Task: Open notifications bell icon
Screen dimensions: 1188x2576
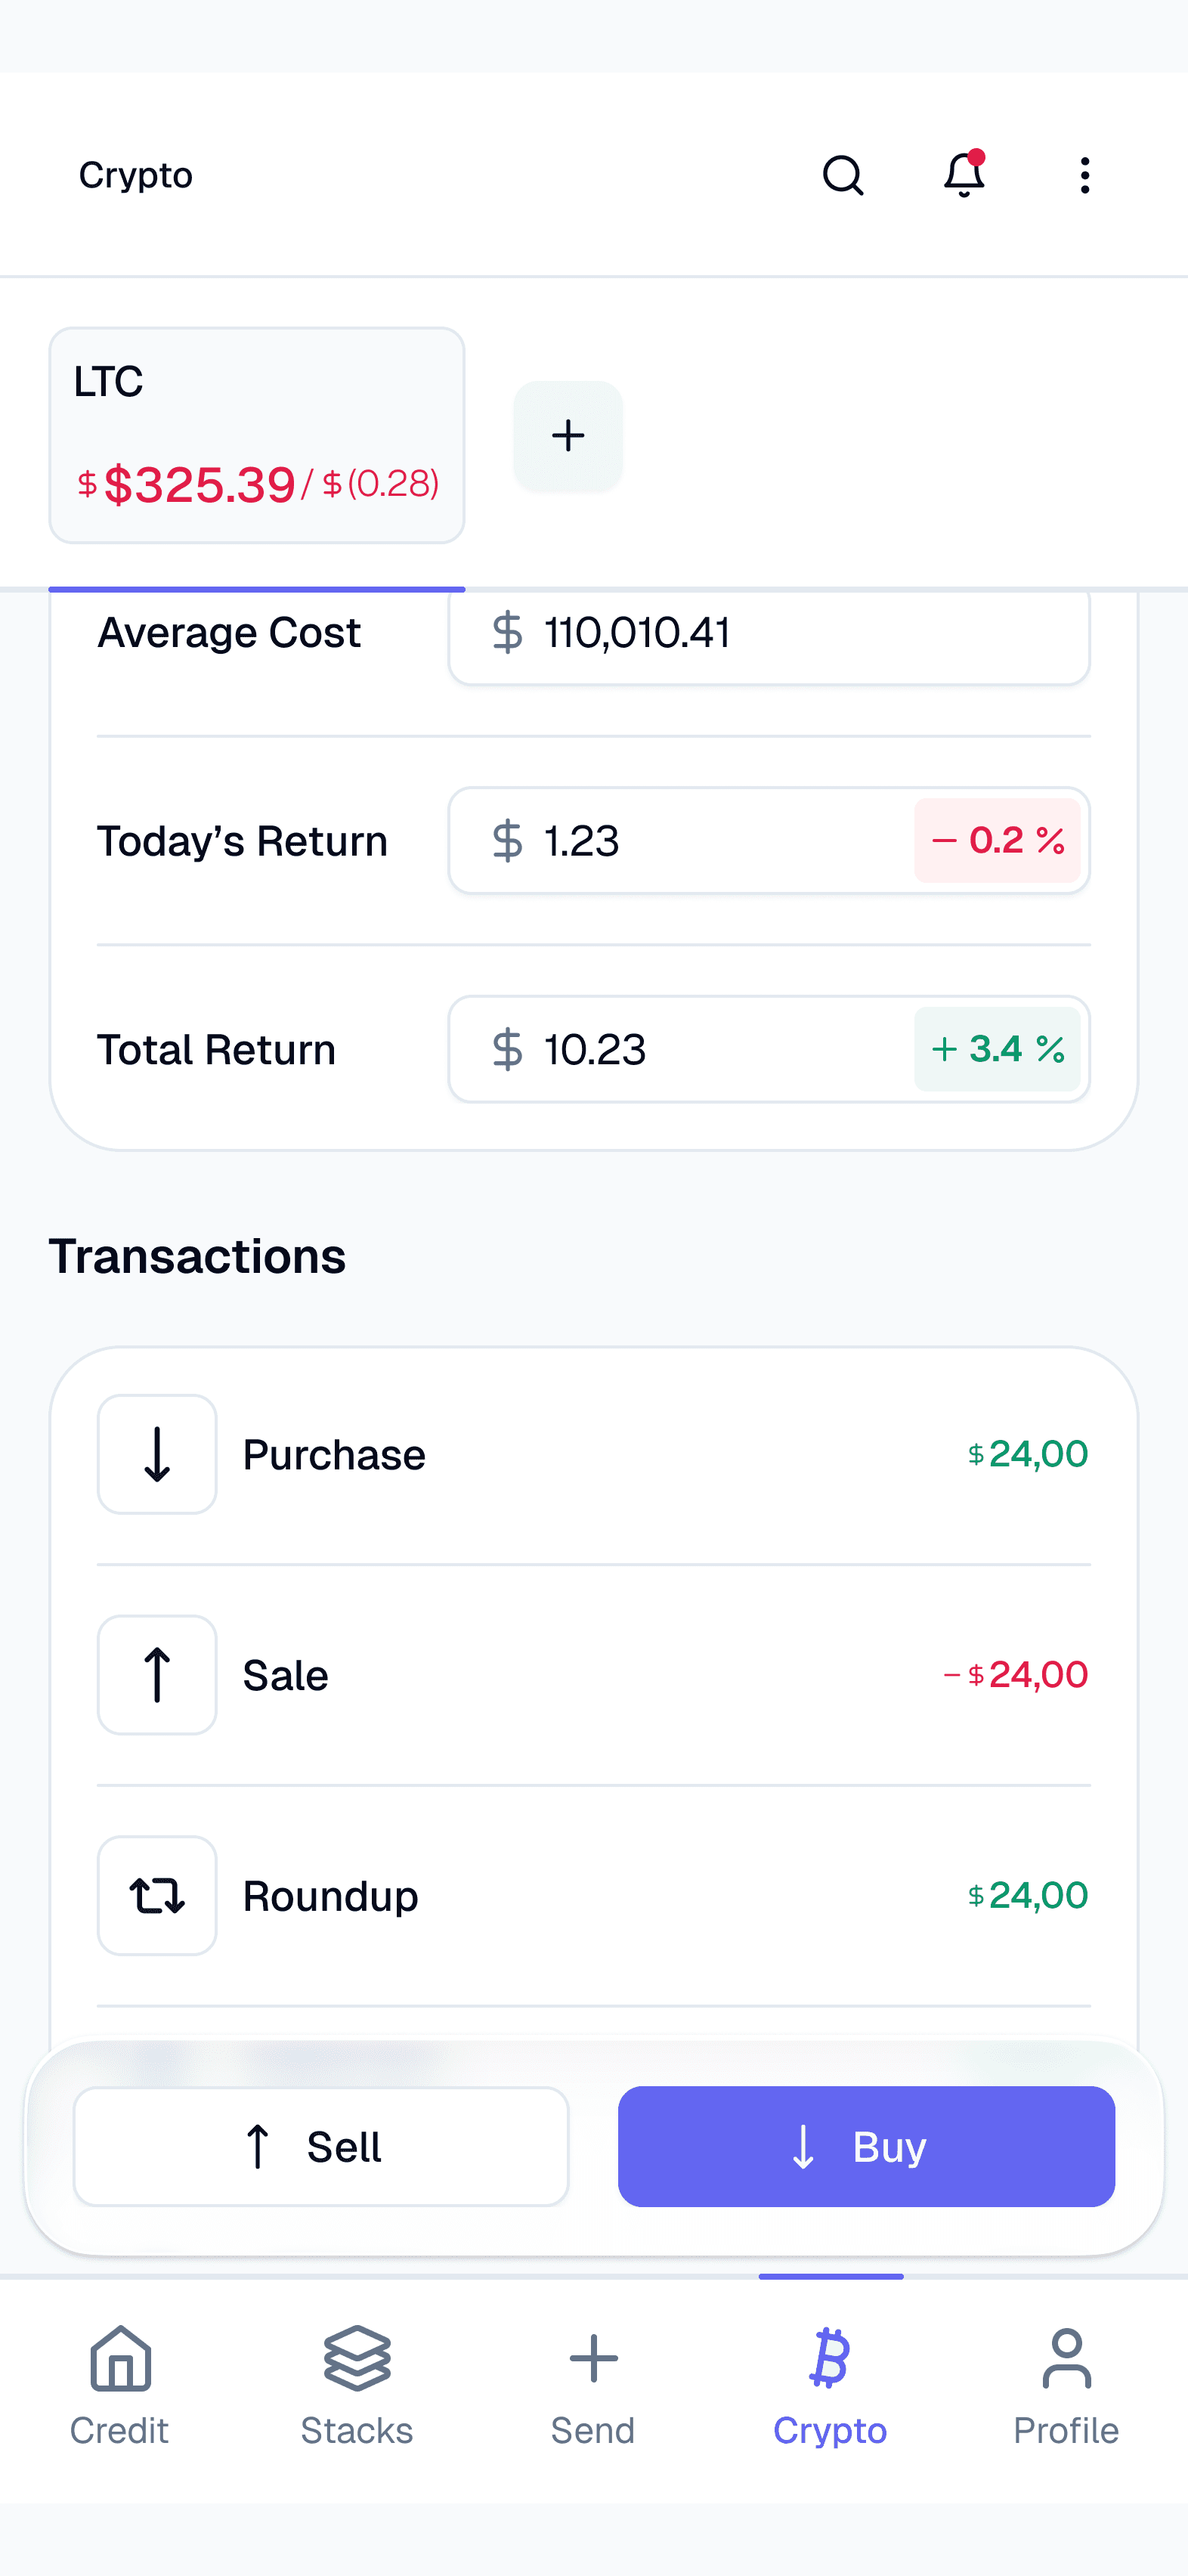Action: click(x=964, y=175)
